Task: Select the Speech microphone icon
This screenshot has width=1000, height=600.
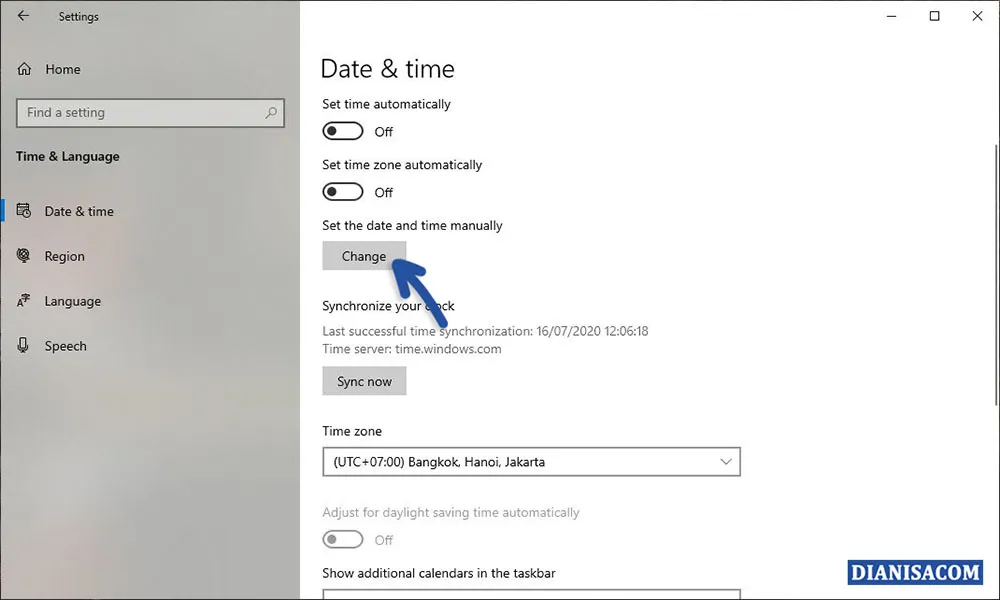Action: point(23,346)
